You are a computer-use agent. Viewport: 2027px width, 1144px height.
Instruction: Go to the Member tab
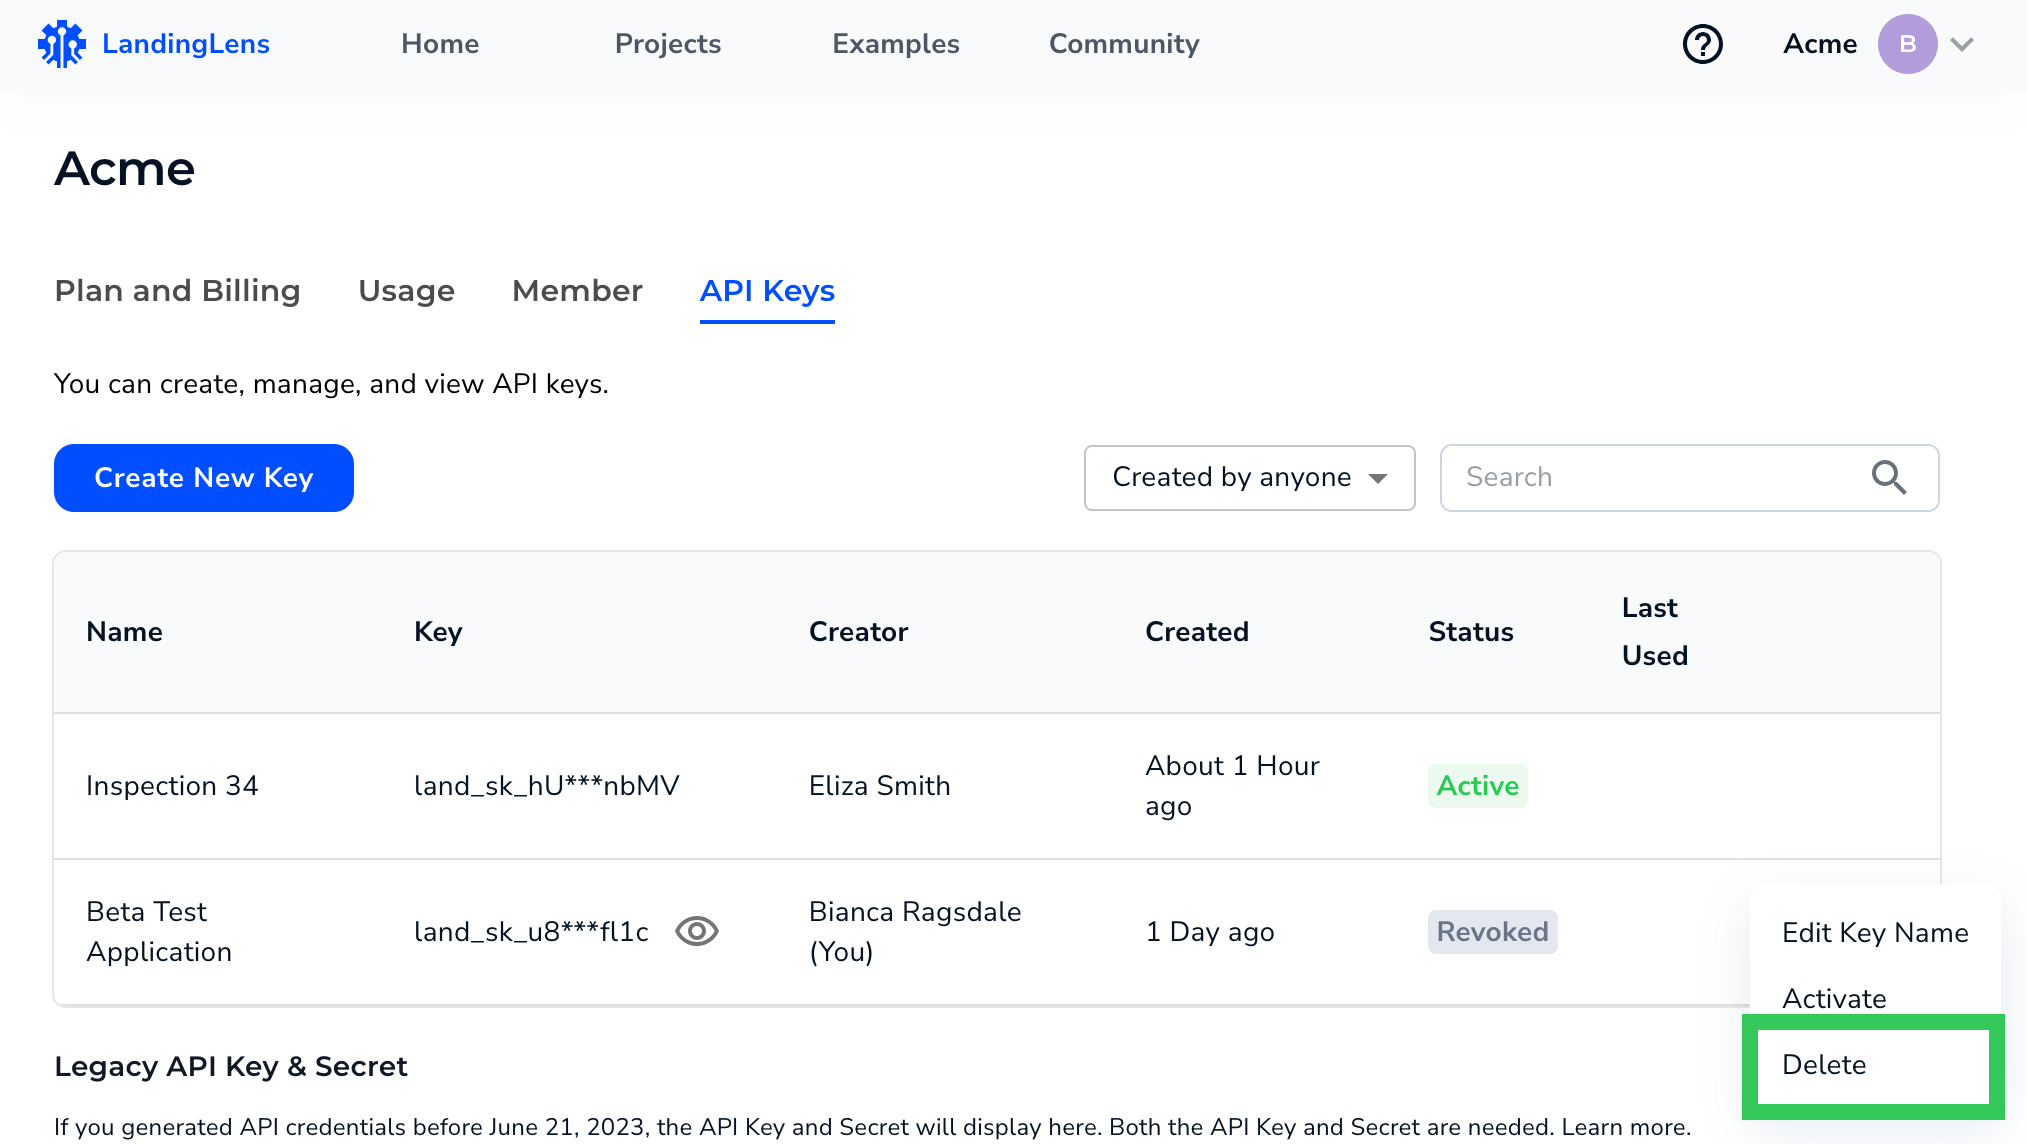point(577,291)
